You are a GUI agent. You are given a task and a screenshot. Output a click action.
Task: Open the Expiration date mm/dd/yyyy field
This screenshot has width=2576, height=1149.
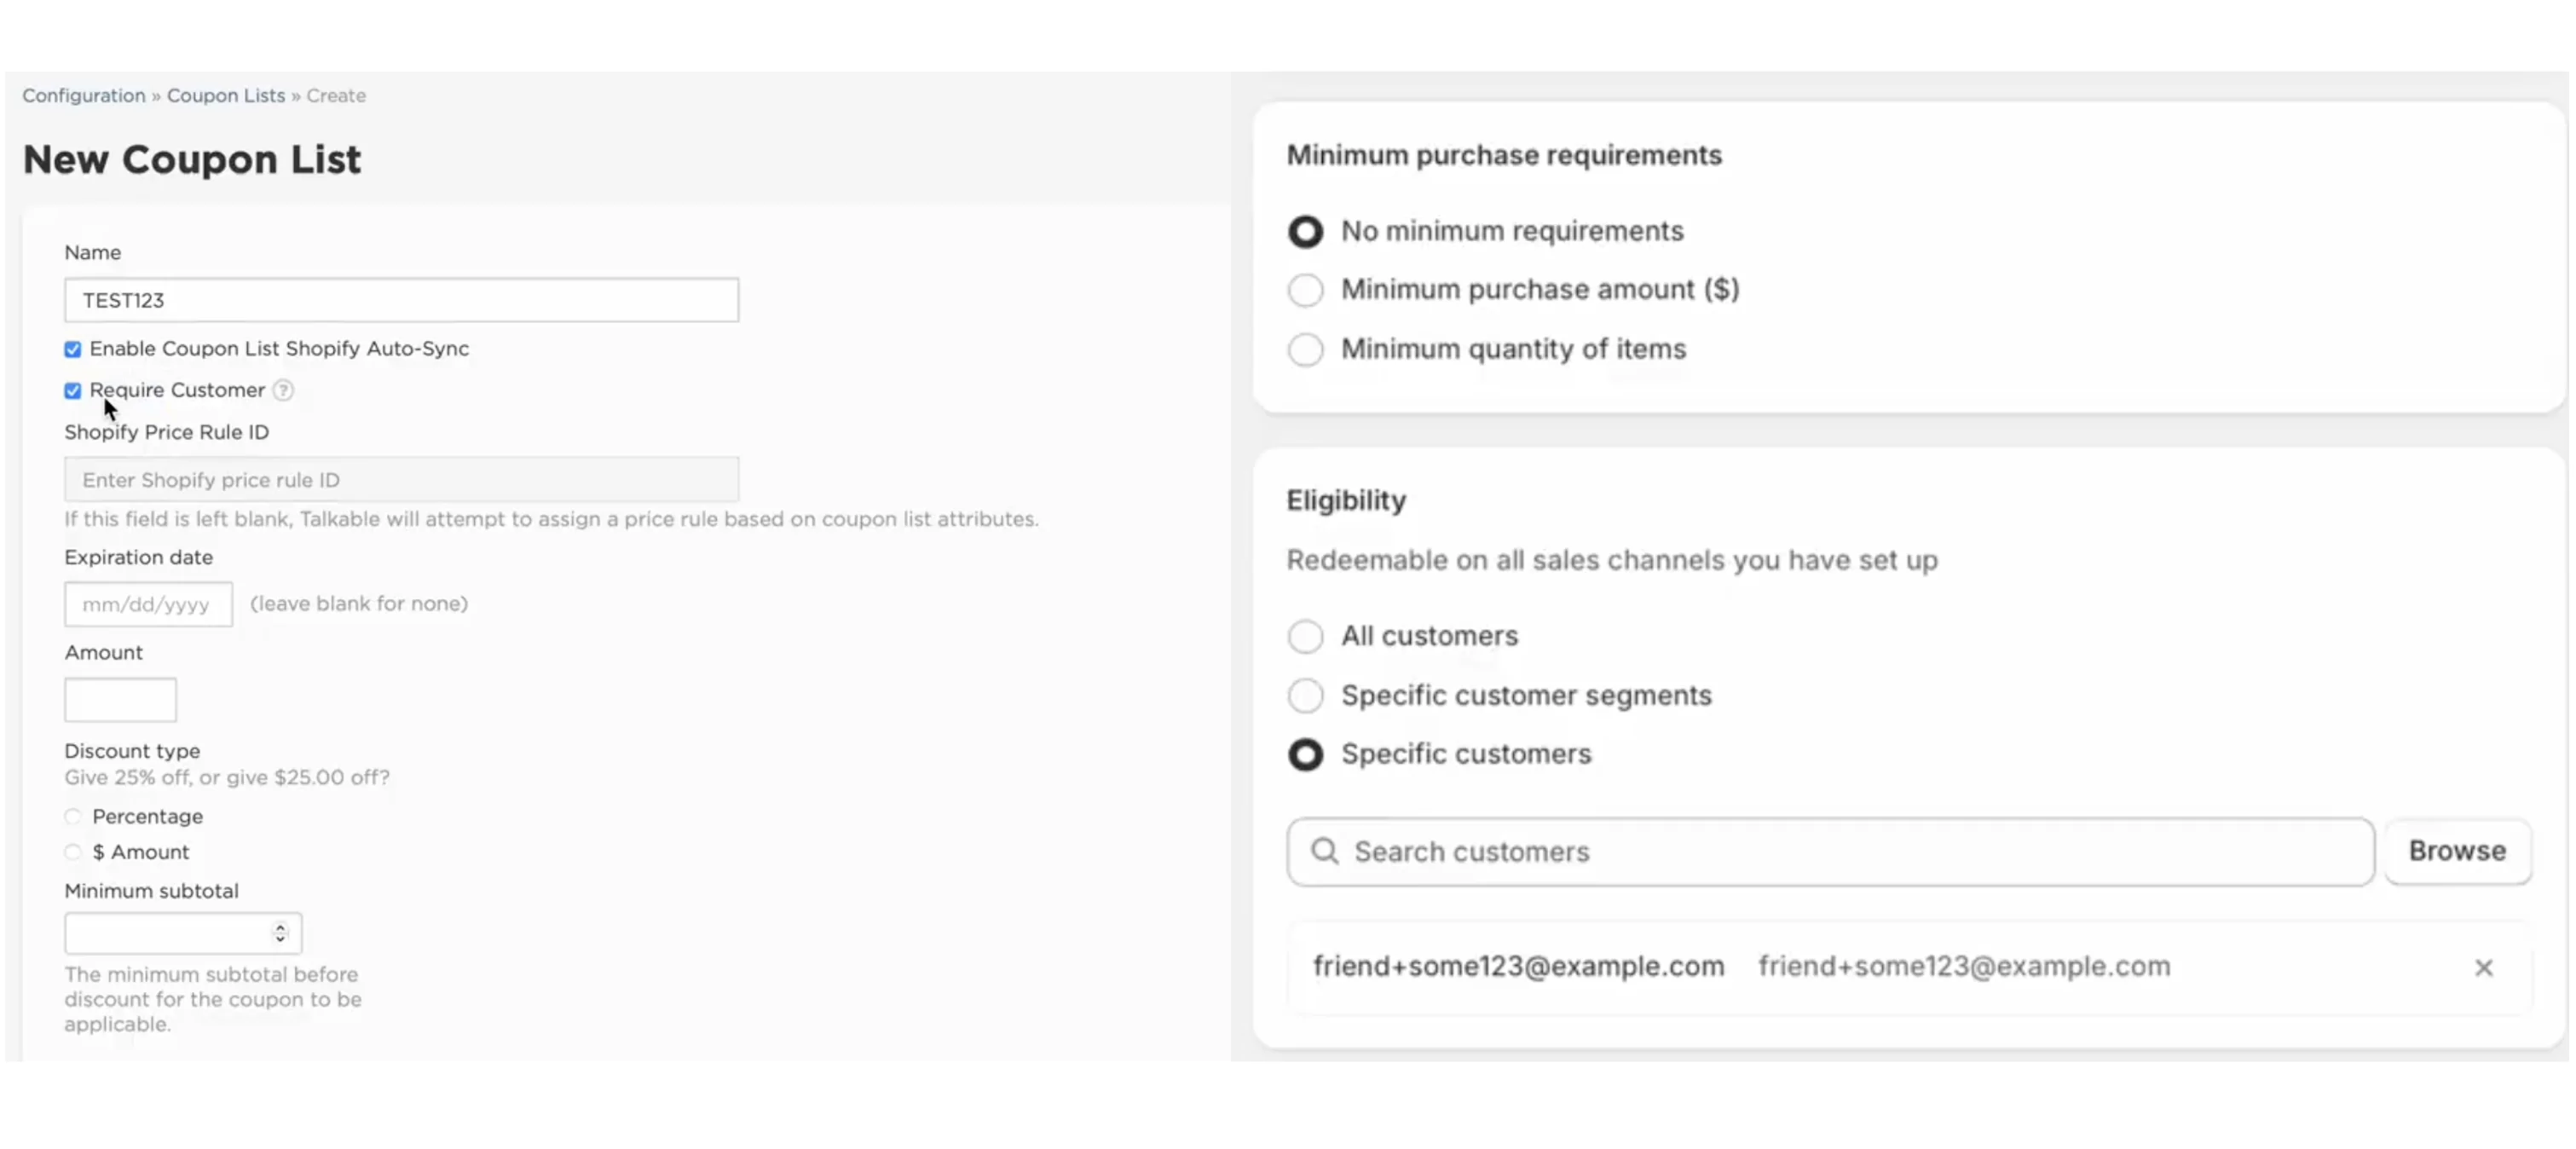click(148, 604)
